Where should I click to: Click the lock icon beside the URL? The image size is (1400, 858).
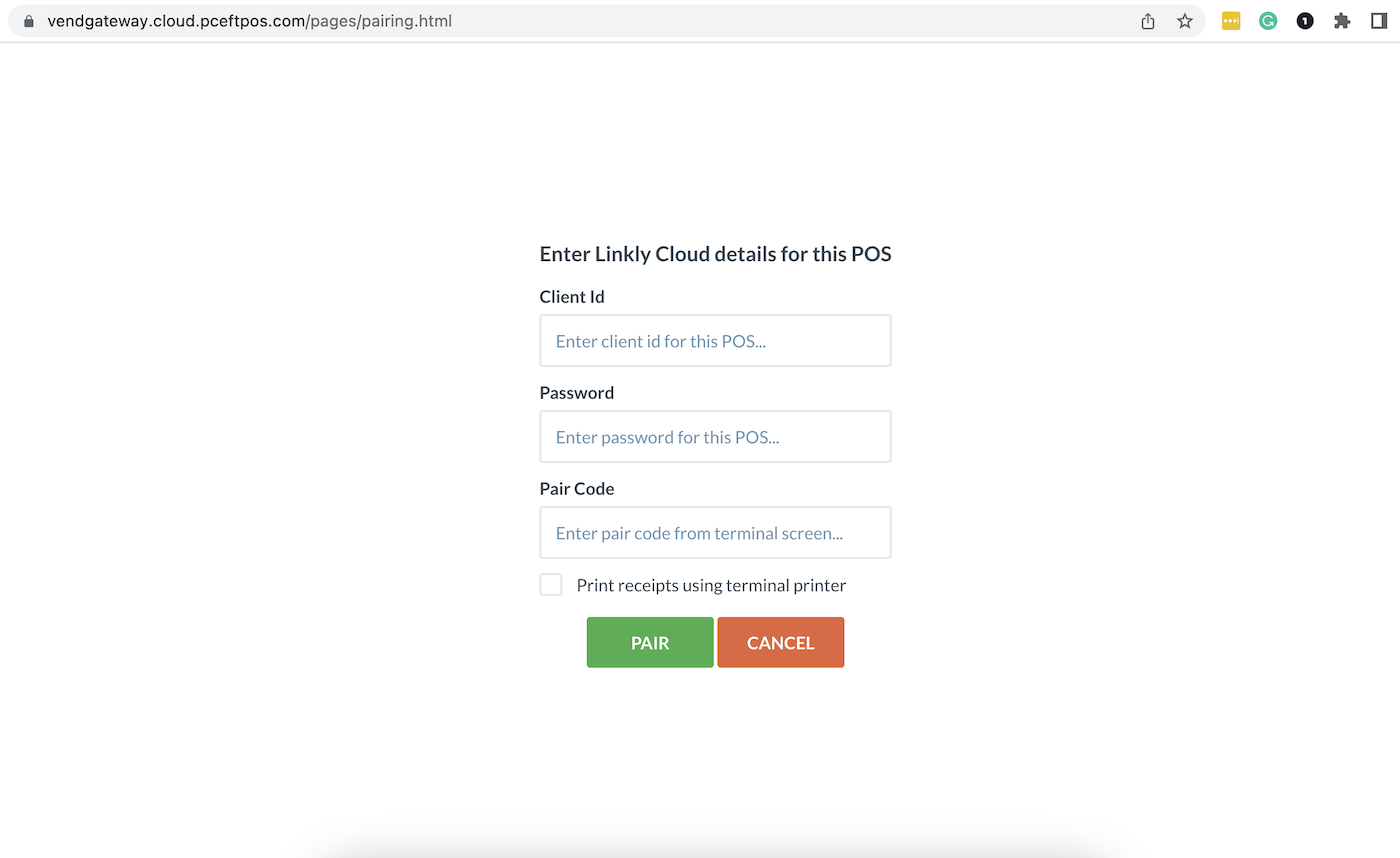(x=28, y=21)
